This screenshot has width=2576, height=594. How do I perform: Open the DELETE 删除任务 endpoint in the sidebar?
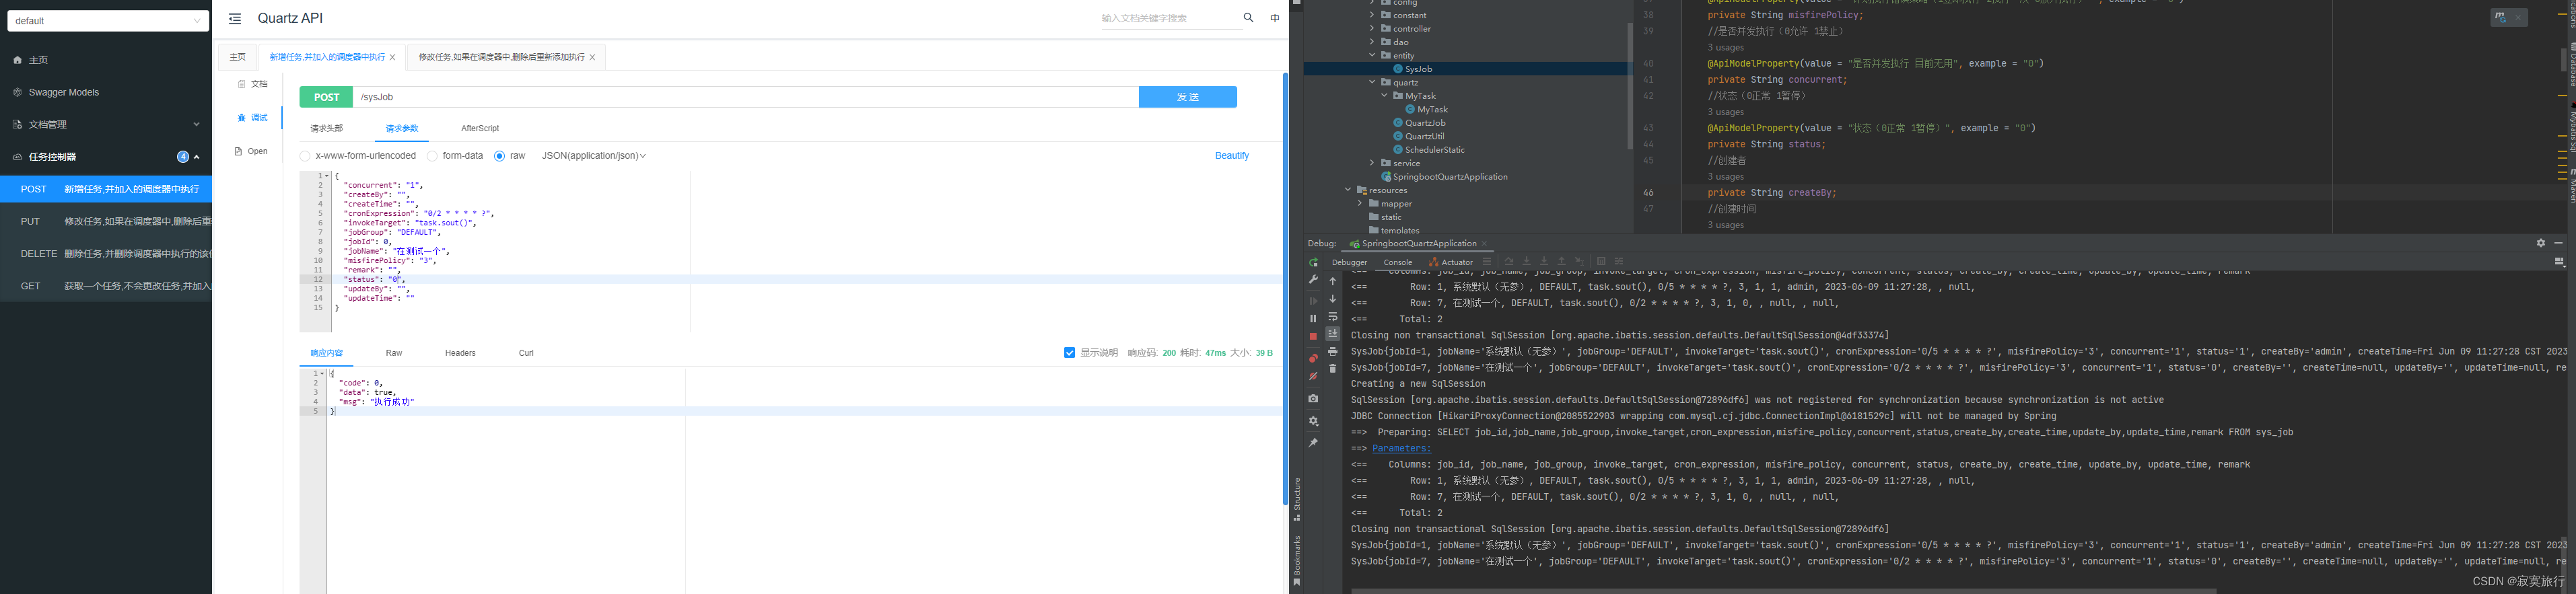[x=106, y=254]
